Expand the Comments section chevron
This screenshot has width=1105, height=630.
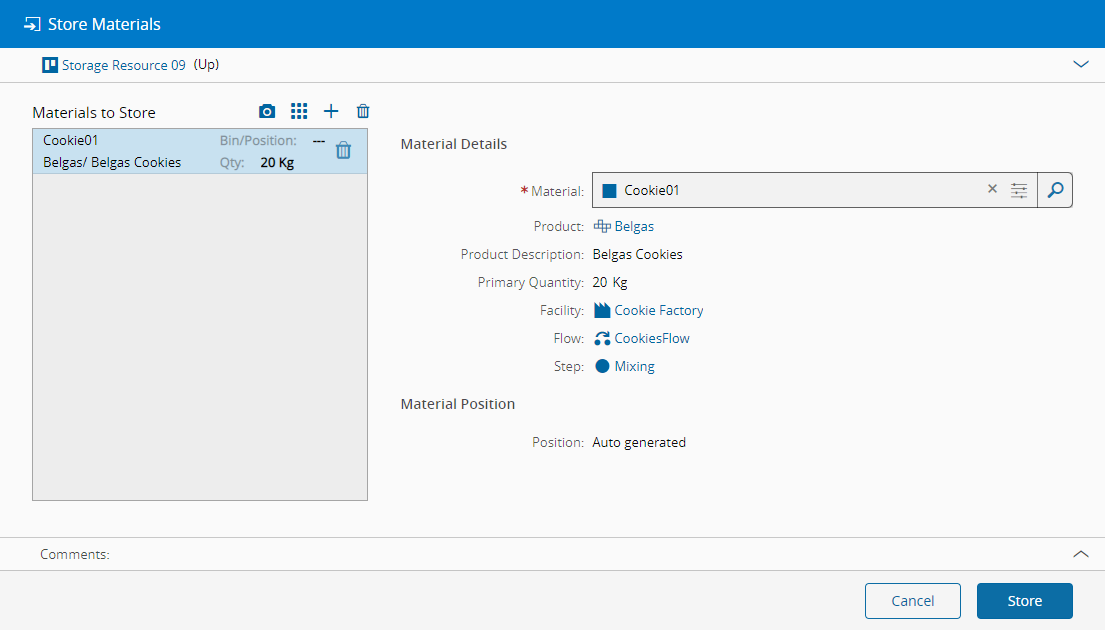[1080, 554]
